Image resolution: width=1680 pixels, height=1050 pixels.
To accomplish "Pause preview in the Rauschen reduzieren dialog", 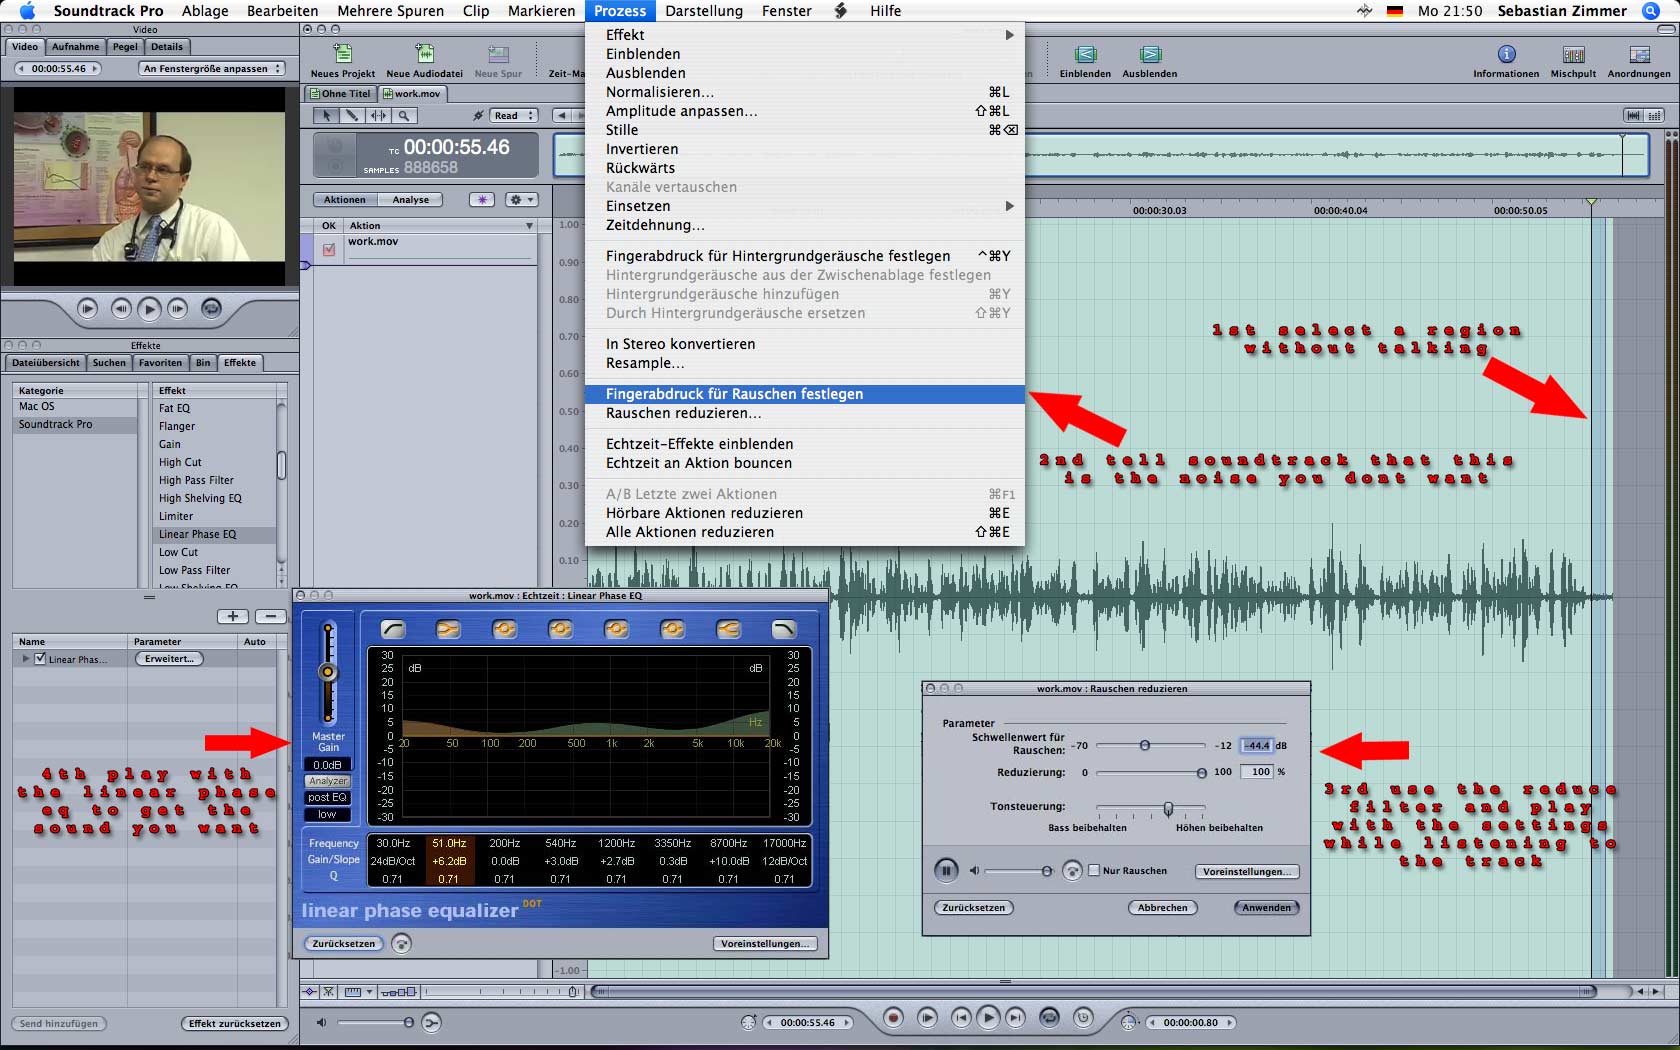I will click(946, 870).
